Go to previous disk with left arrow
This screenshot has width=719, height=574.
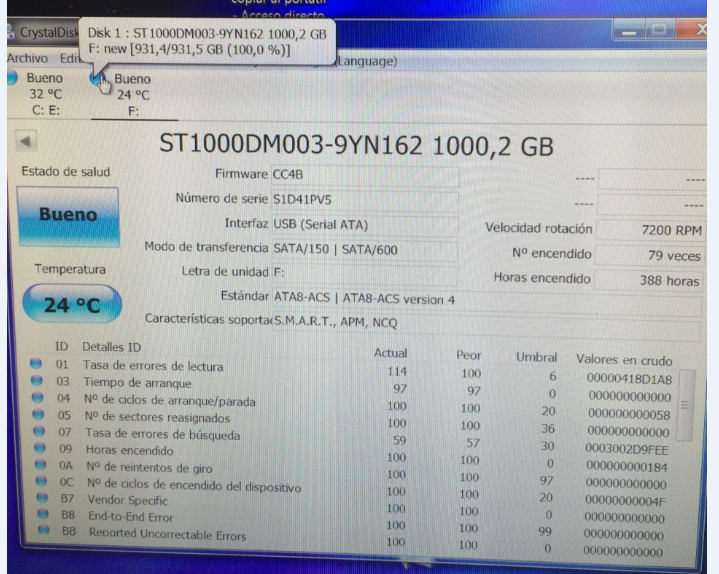(x=26, y=141)
